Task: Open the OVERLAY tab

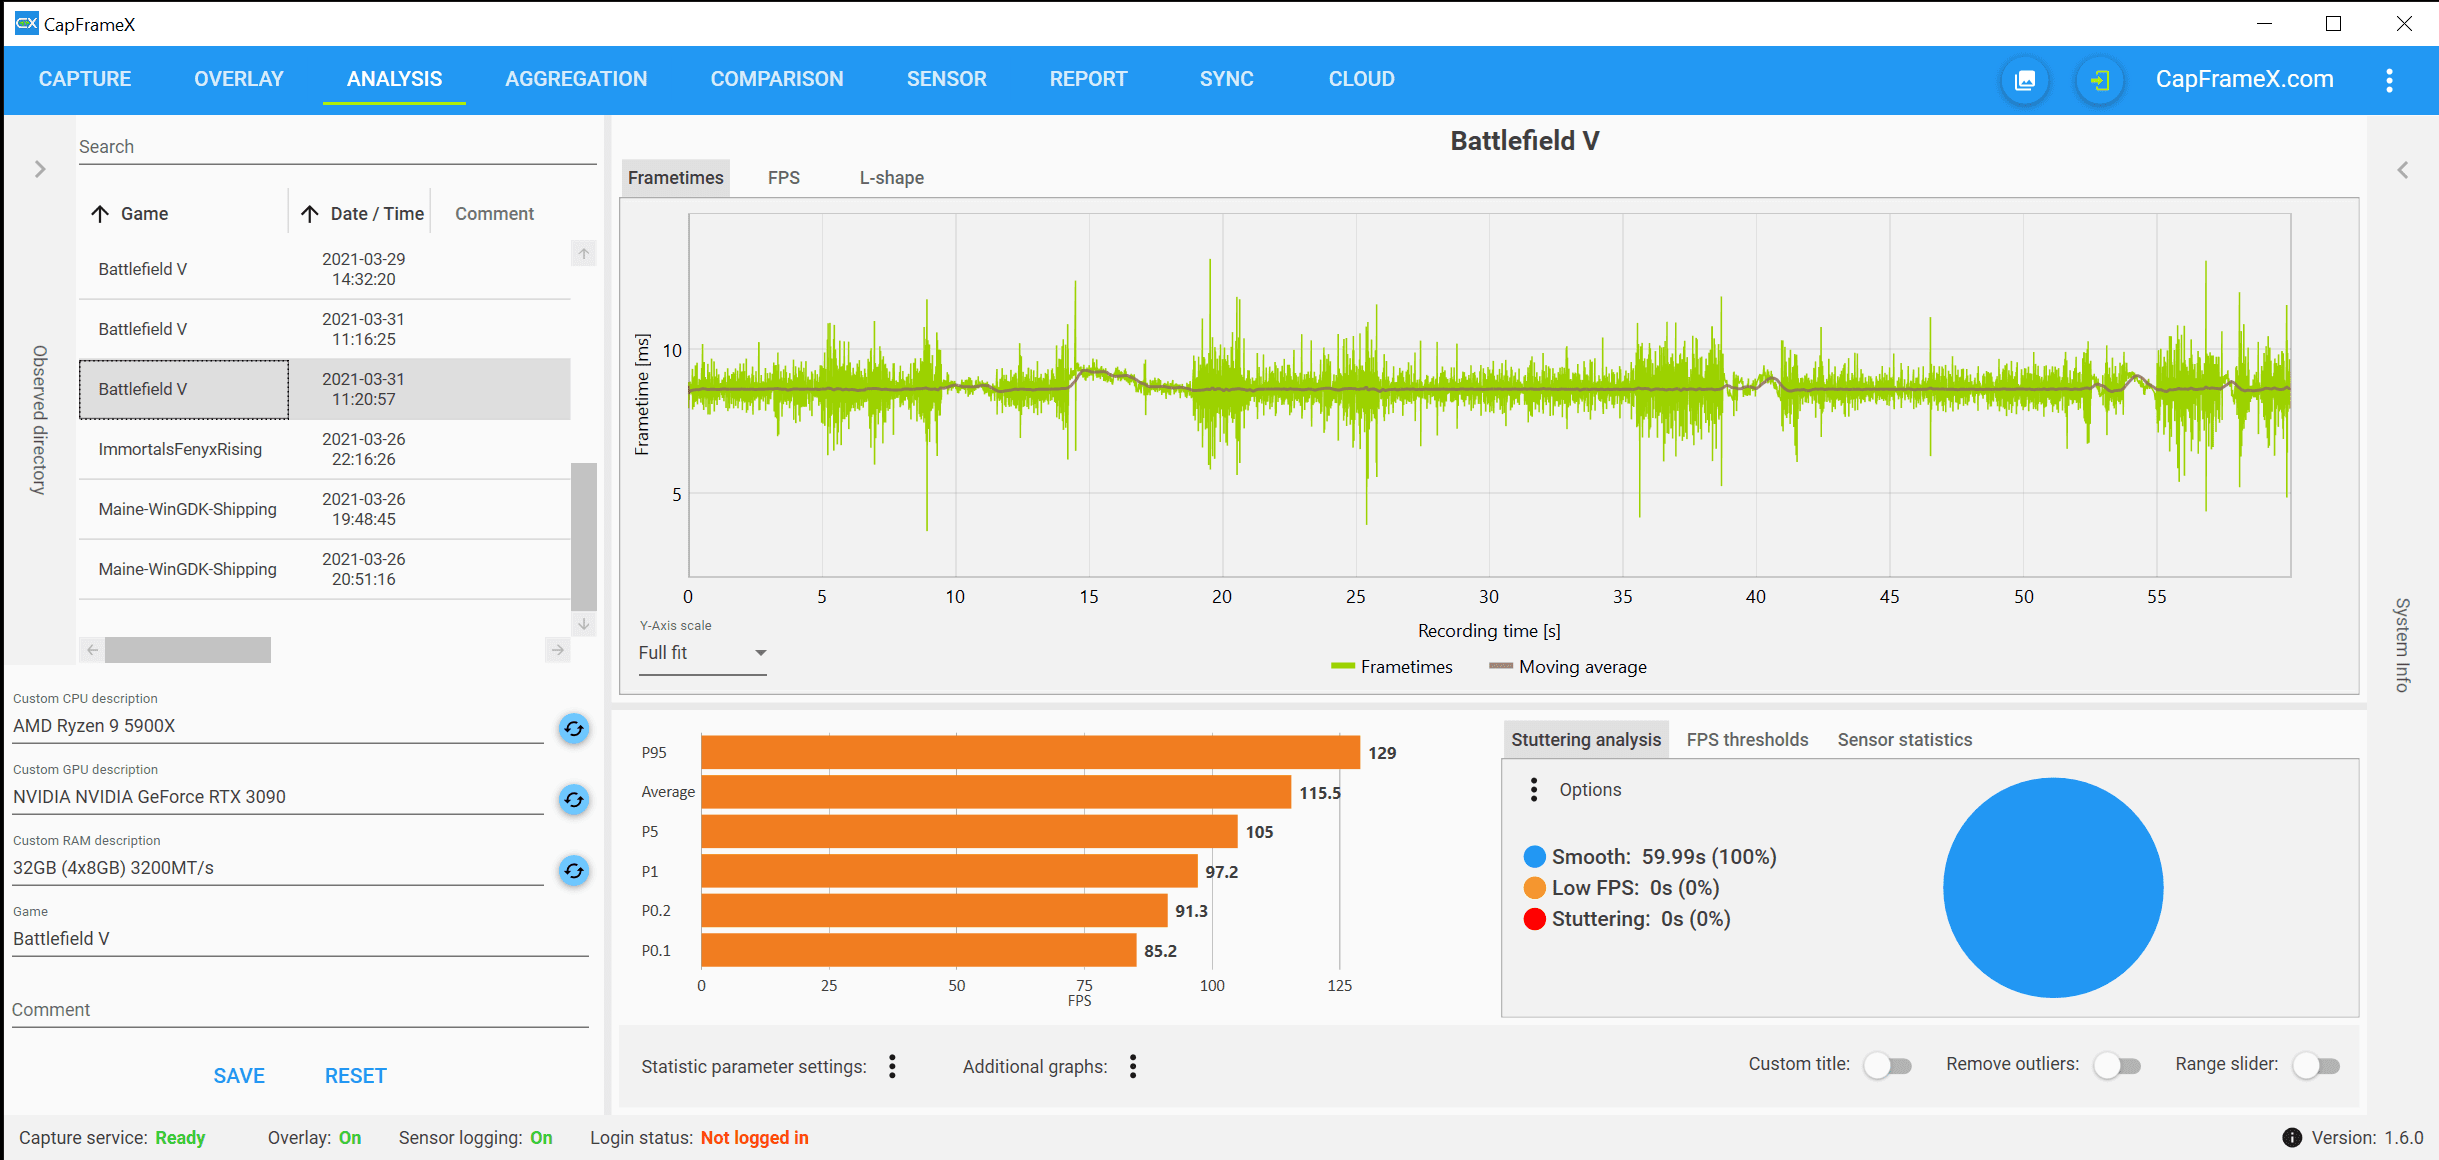Action: [239, 79]
